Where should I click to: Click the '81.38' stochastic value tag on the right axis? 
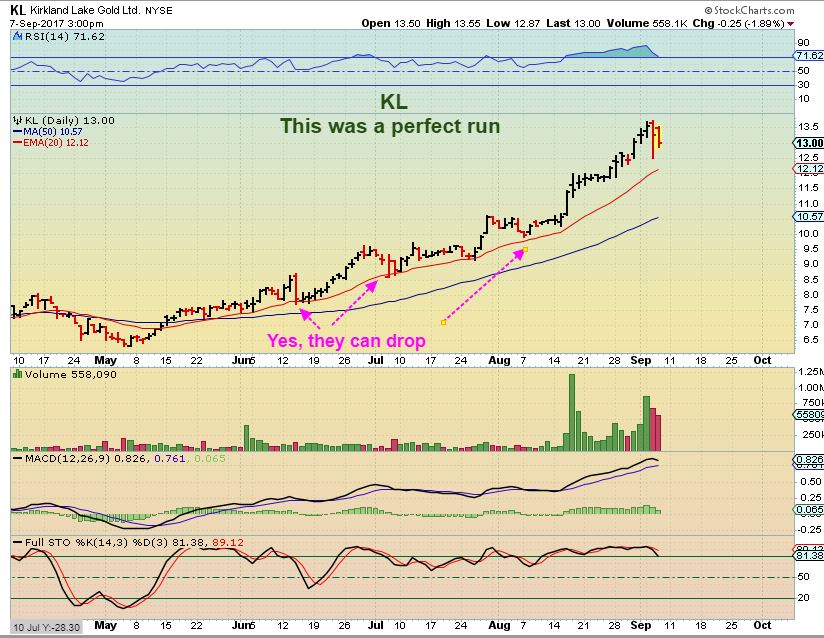(809, 555)
